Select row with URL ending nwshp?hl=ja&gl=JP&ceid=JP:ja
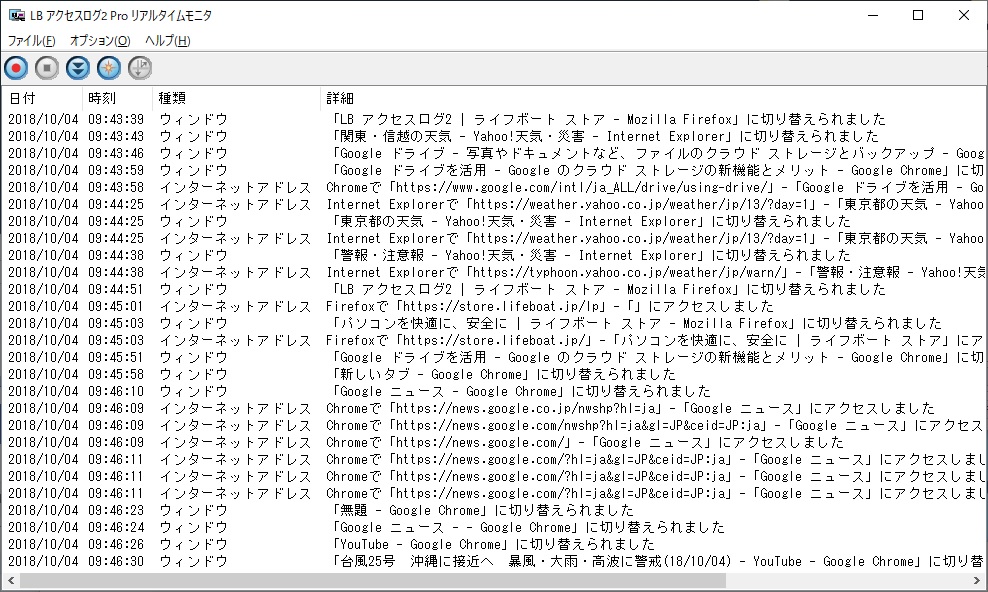 tap(494, 425)
